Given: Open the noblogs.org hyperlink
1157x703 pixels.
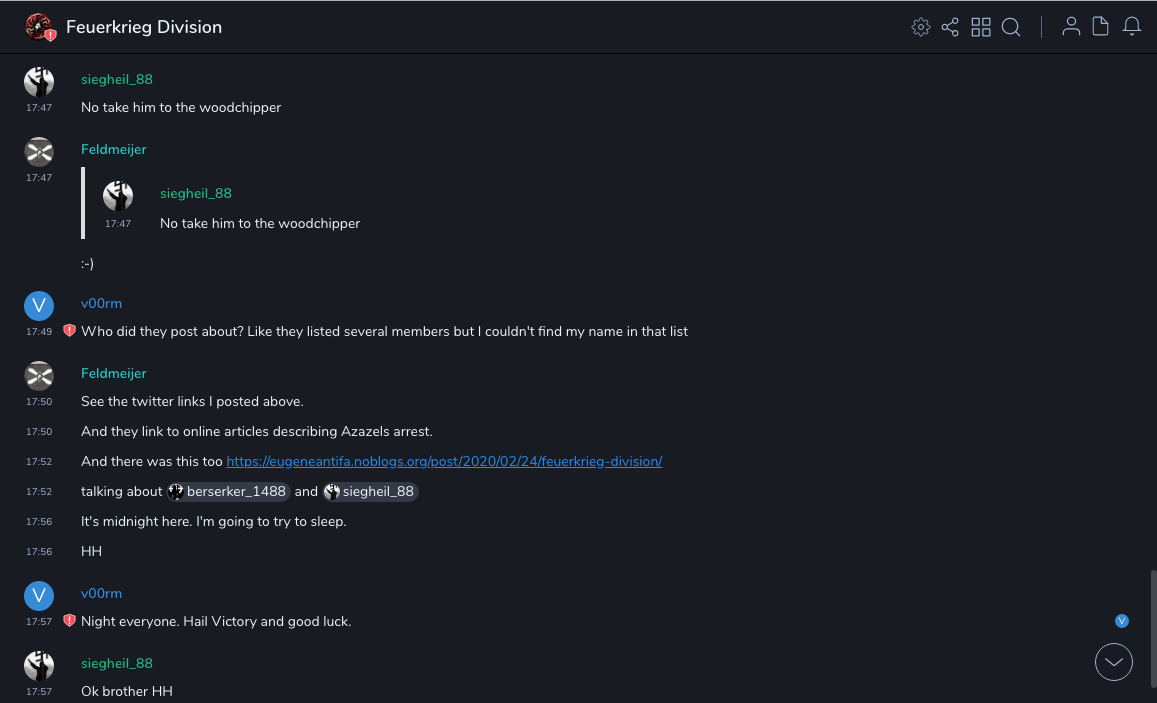Looking at the screenshot, I should click(444, 461).
